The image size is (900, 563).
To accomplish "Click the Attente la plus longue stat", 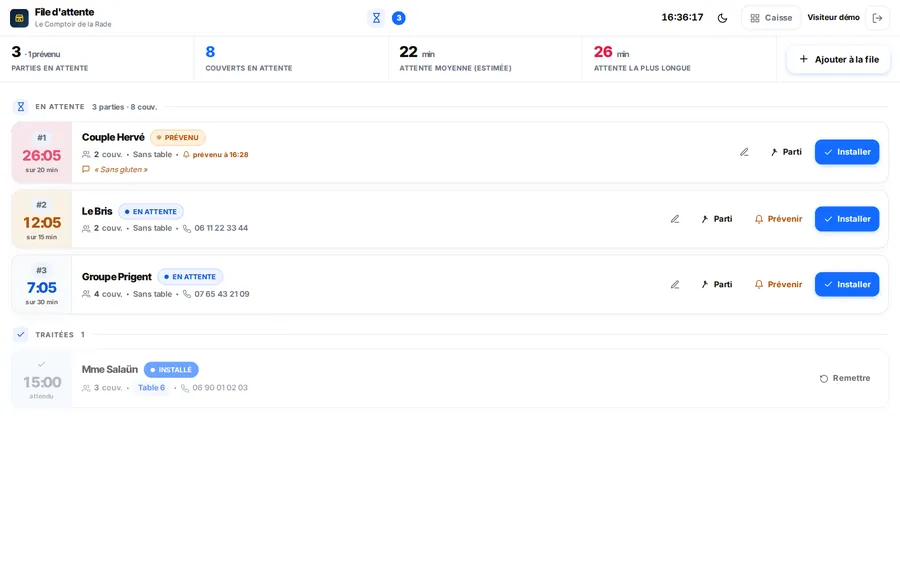I will click(679, 59).
